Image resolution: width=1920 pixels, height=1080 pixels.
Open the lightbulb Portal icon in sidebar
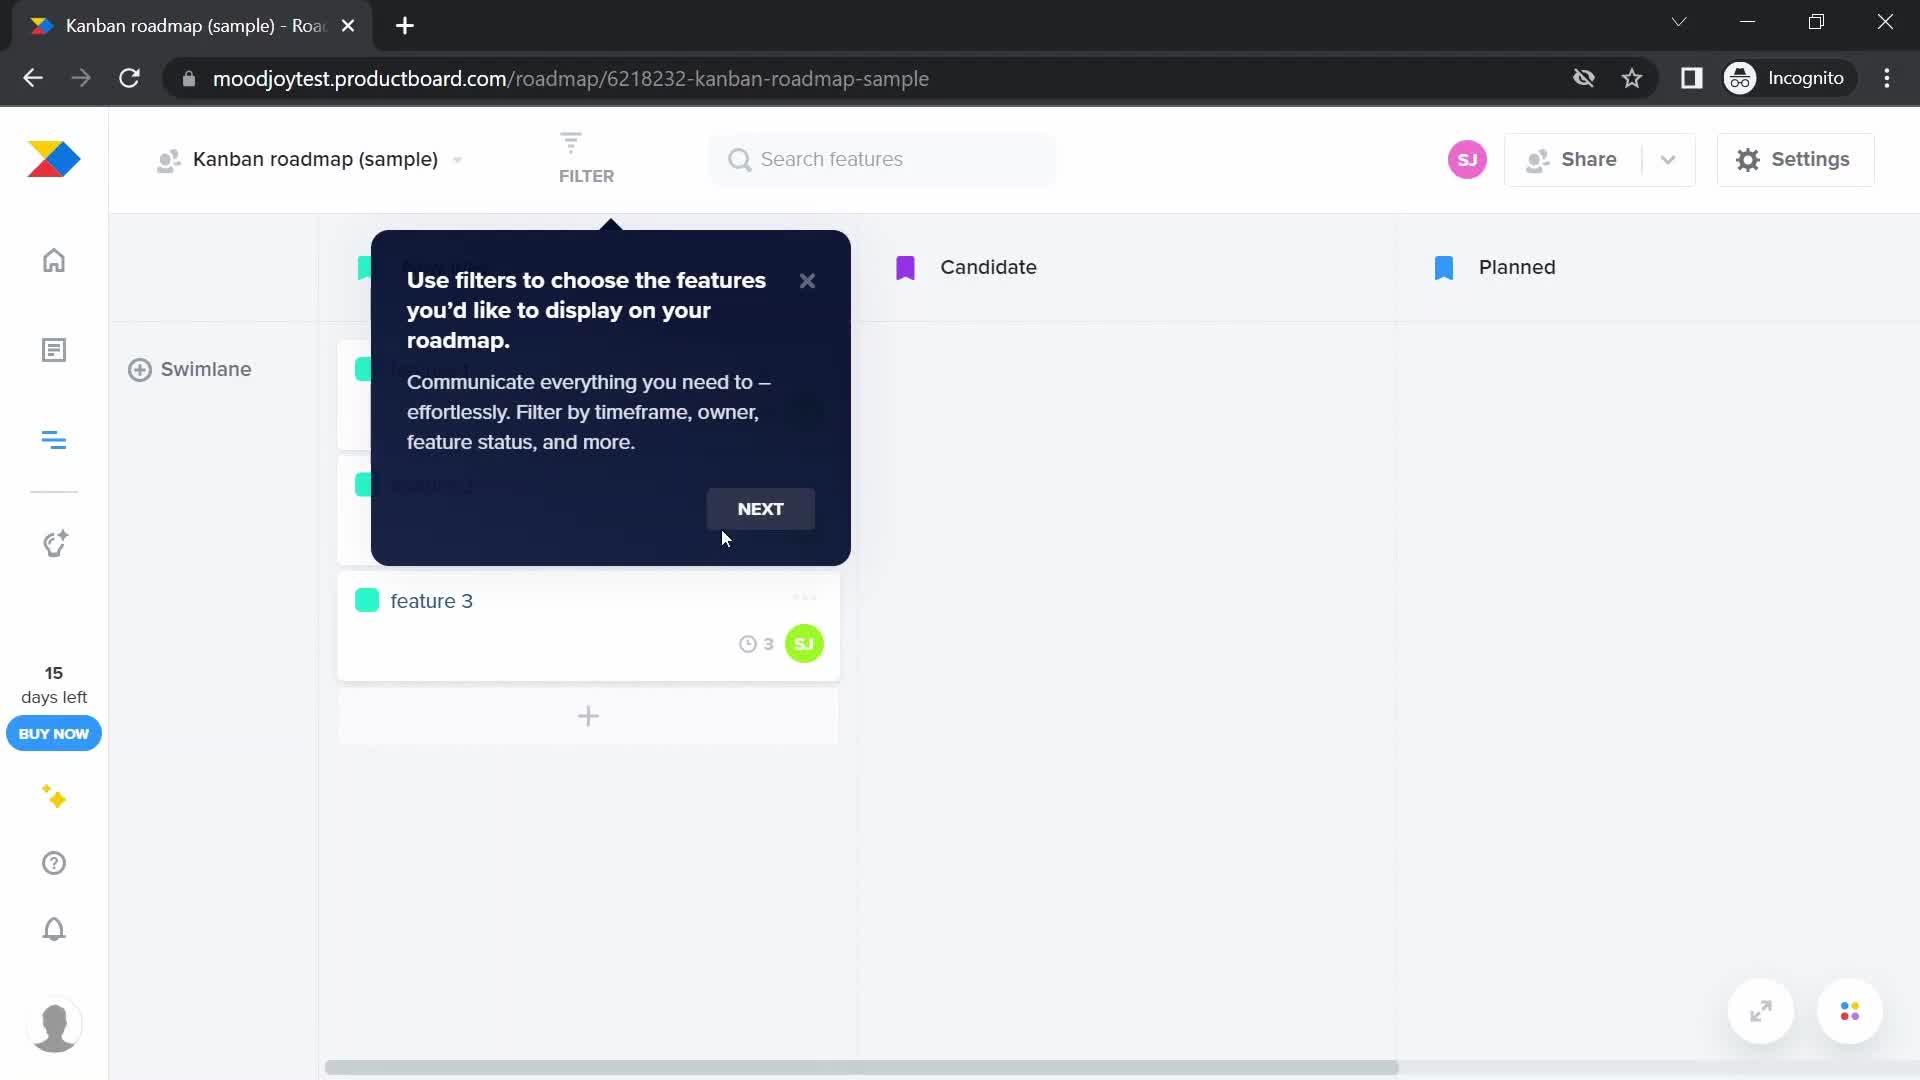click(55, 543)
